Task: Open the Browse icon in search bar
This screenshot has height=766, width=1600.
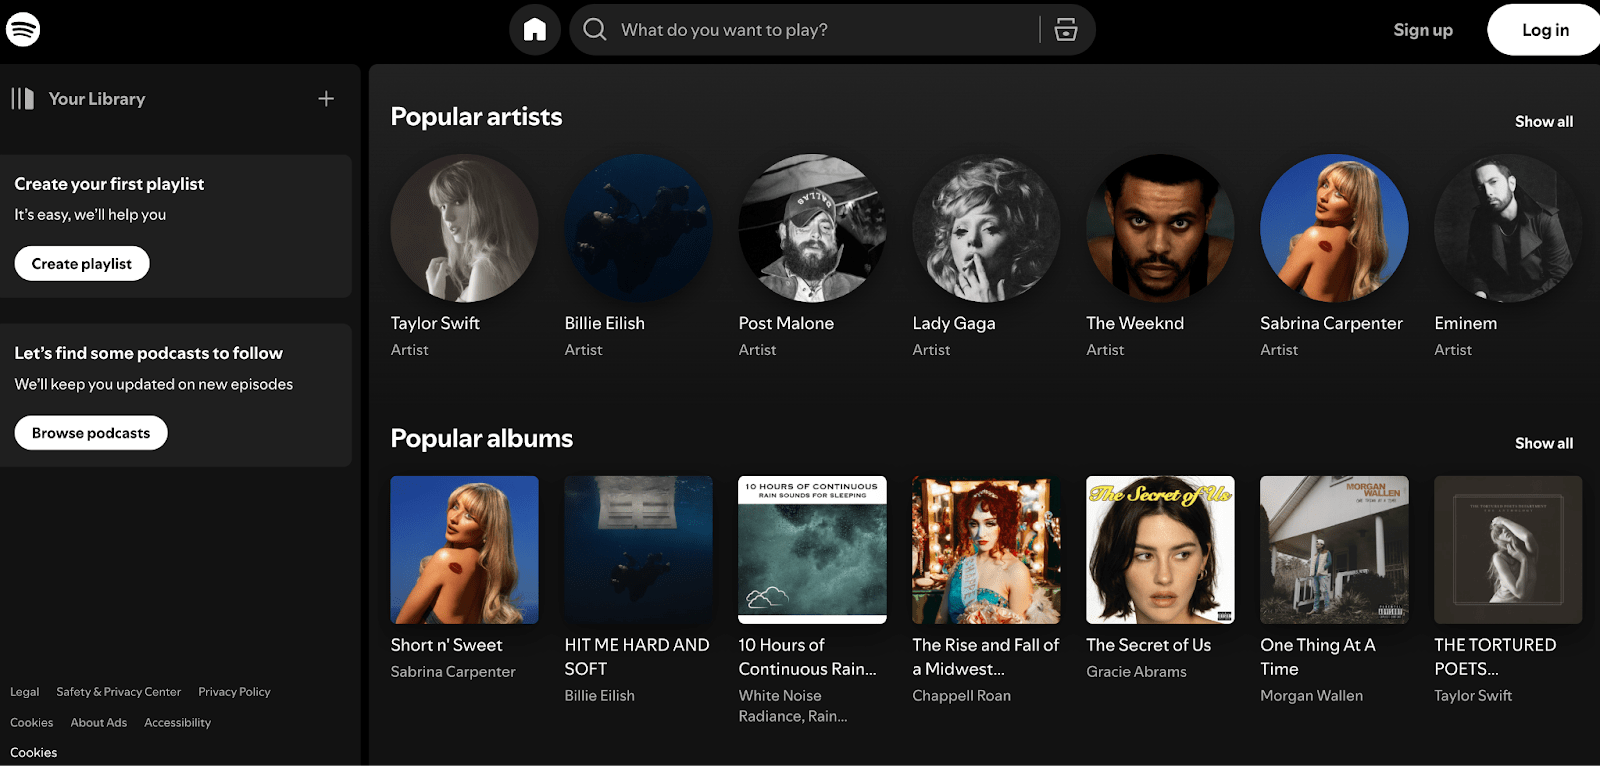Action: click(1066, 30)
